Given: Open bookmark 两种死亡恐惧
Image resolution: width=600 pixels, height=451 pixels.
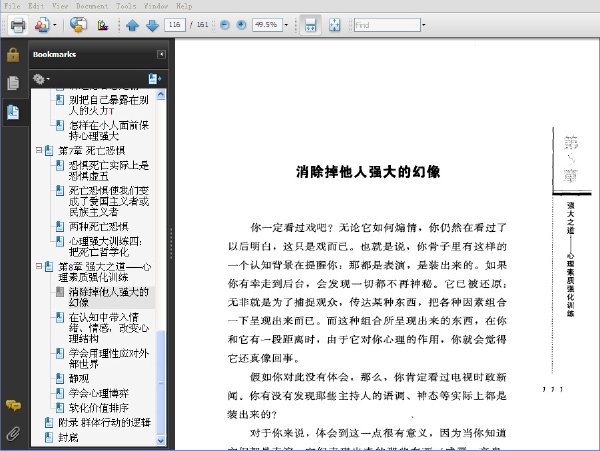Looking at the screenshot, I should tap(98, 226).
